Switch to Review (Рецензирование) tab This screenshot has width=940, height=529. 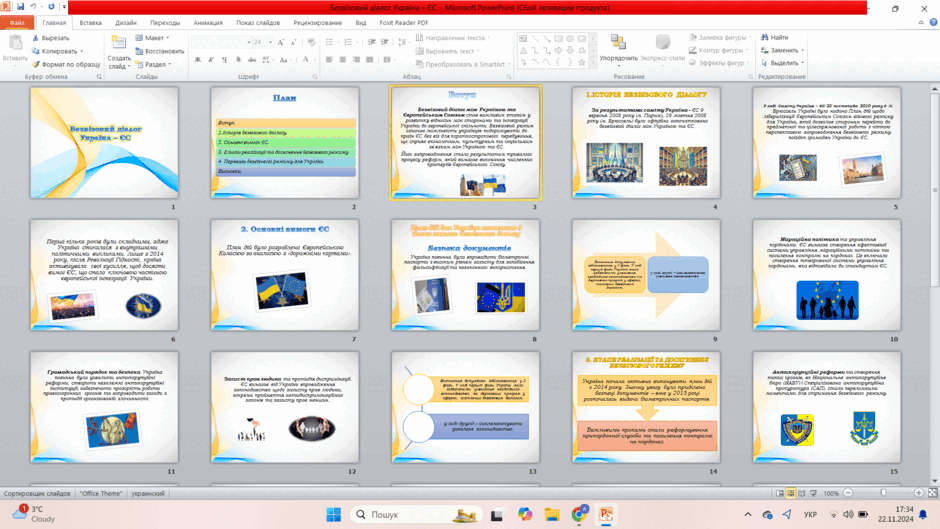pyautogui.click(x=318, y=23)
